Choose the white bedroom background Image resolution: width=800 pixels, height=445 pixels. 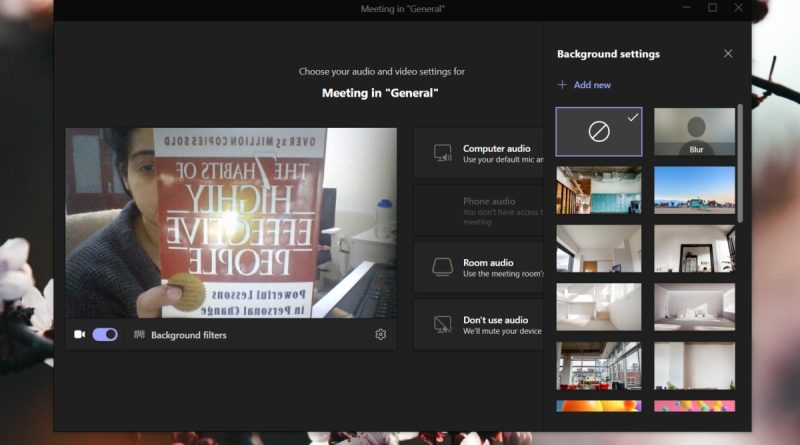point(695,307)
